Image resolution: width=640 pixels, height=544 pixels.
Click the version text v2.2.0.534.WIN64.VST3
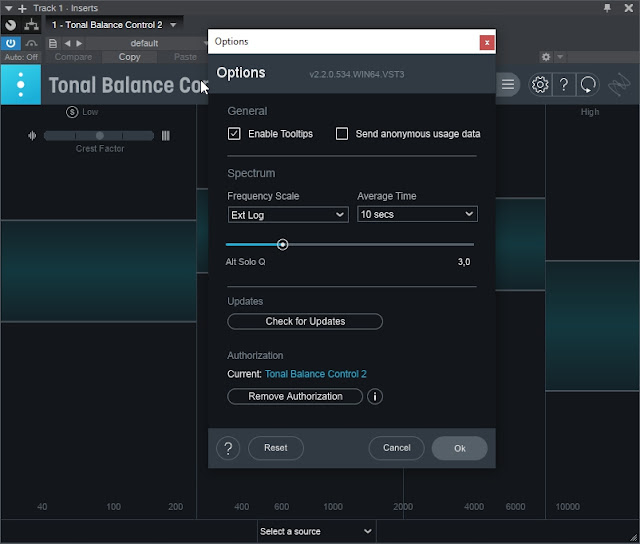point(357,74)
